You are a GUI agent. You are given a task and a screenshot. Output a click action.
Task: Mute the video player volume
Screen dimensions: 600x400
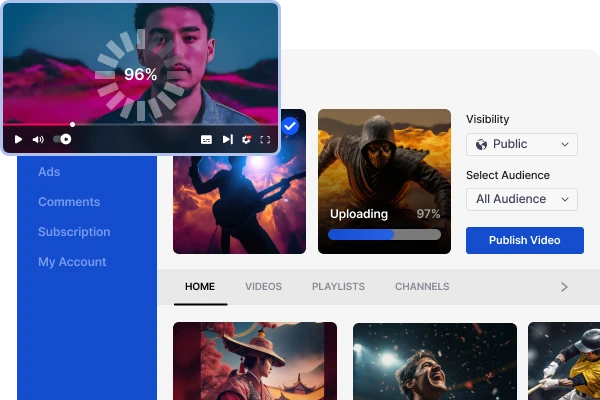[38, 139]
